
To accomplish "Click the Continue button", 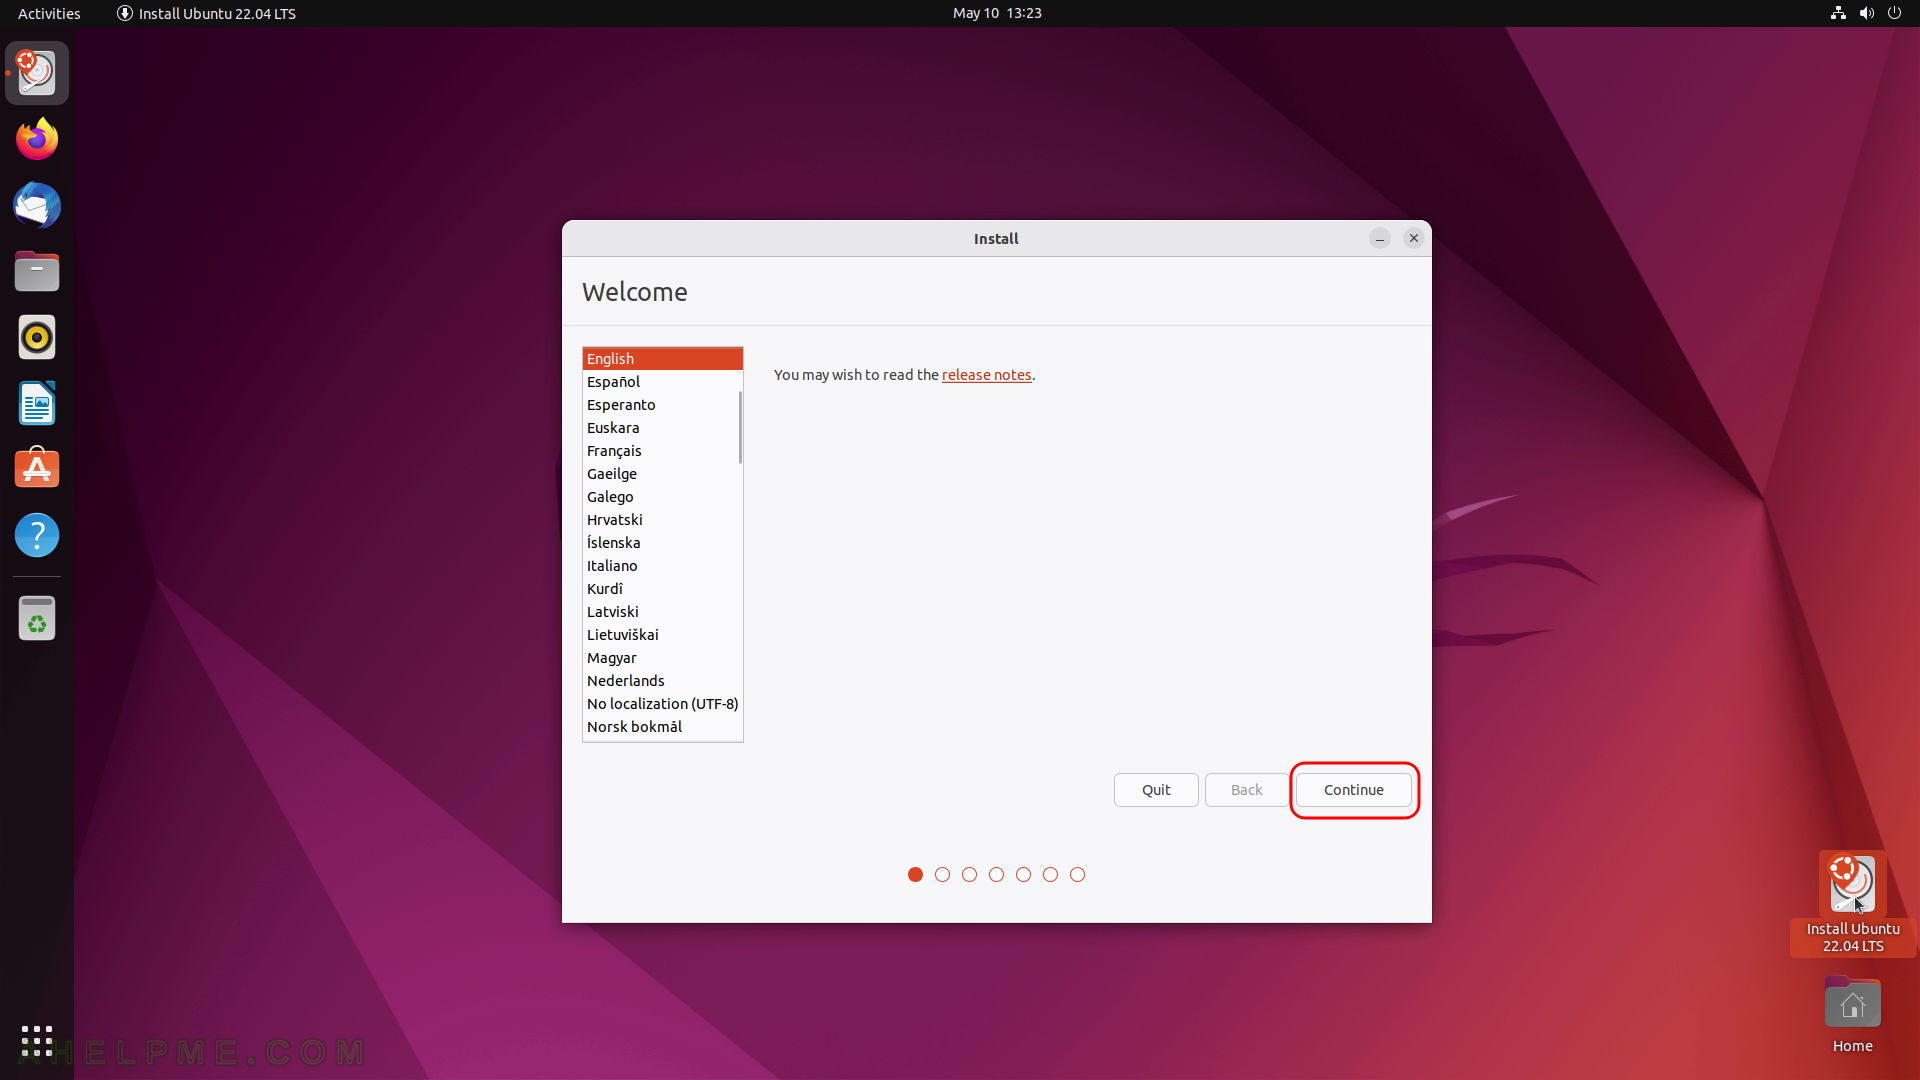I will 1354,790.
